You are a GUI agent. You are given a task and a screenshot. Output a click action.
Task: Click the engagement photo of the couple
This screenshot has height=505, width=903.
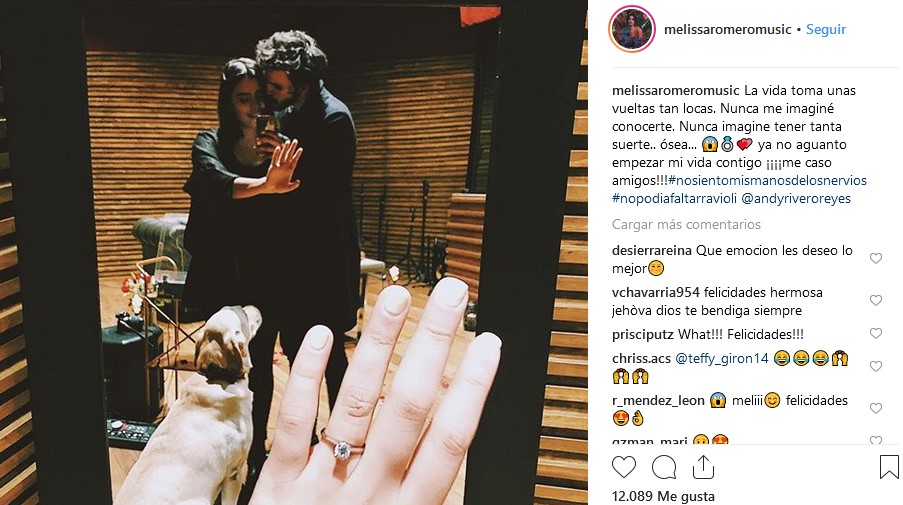click(x=294, y=252)
